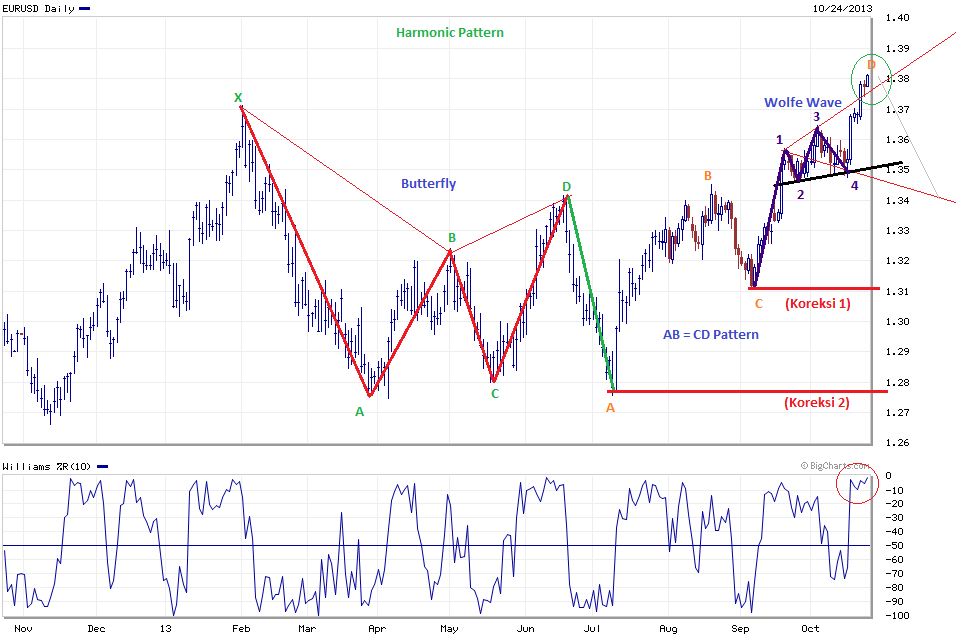The image size is (956, 644).
Task: Click the Wolfe Wave point "3" label
Action: (x=816, y=116)
